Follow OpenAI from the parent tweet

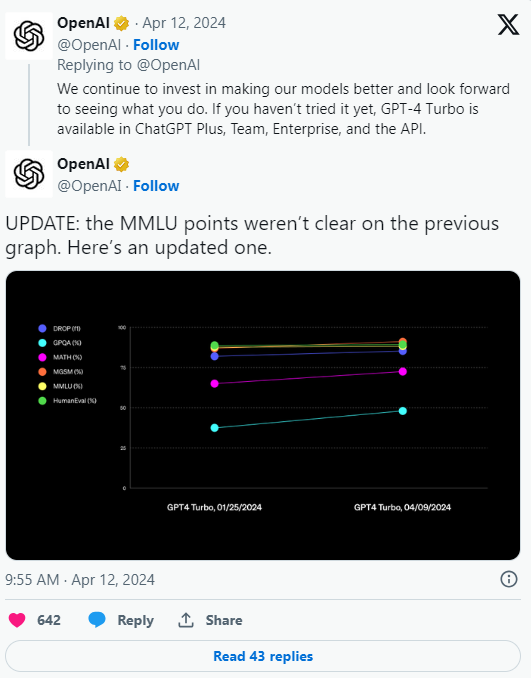click(156, 45)
